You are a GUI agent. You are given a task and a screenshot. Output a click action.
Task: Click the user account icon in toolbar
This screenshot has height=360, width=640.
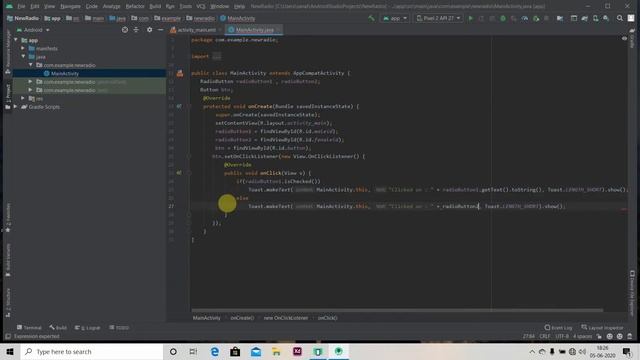click(x=631, y=18)
